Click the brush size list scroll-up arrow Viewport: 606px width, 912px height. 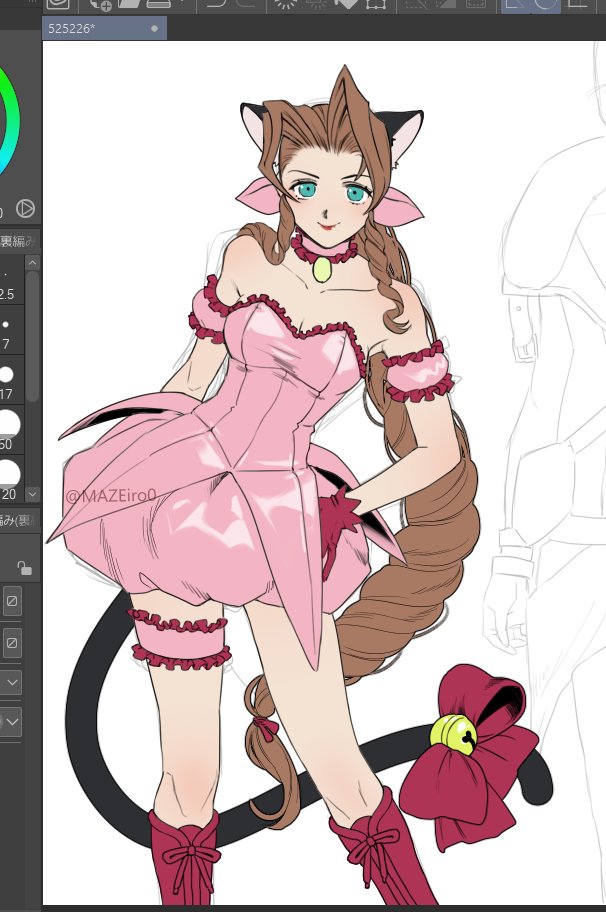(x=33, y=263)
